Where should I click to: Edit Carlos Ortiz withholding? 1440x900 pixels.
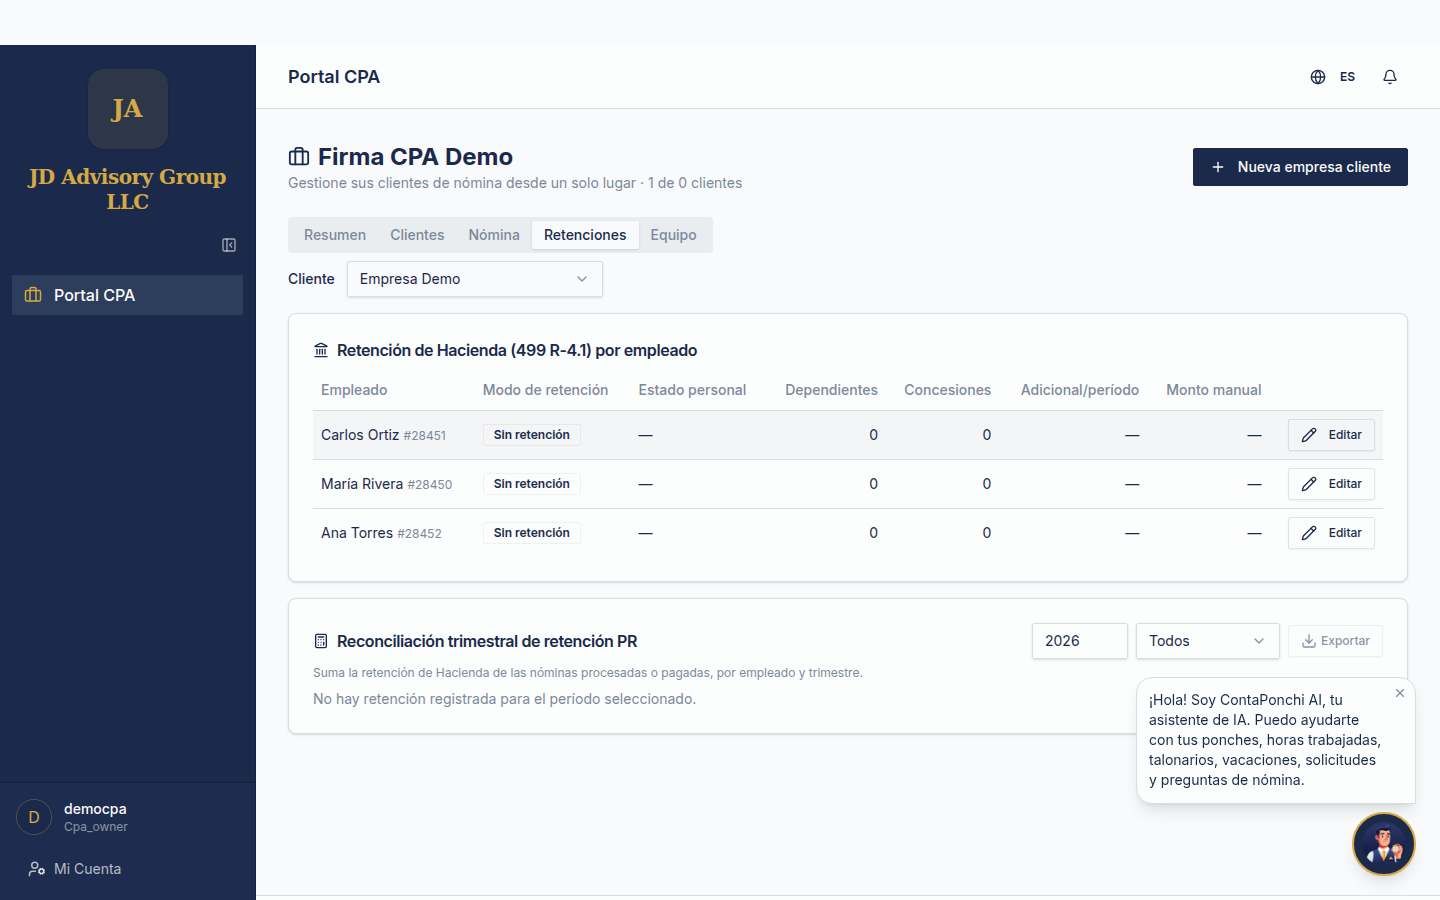pos(1331,435)
